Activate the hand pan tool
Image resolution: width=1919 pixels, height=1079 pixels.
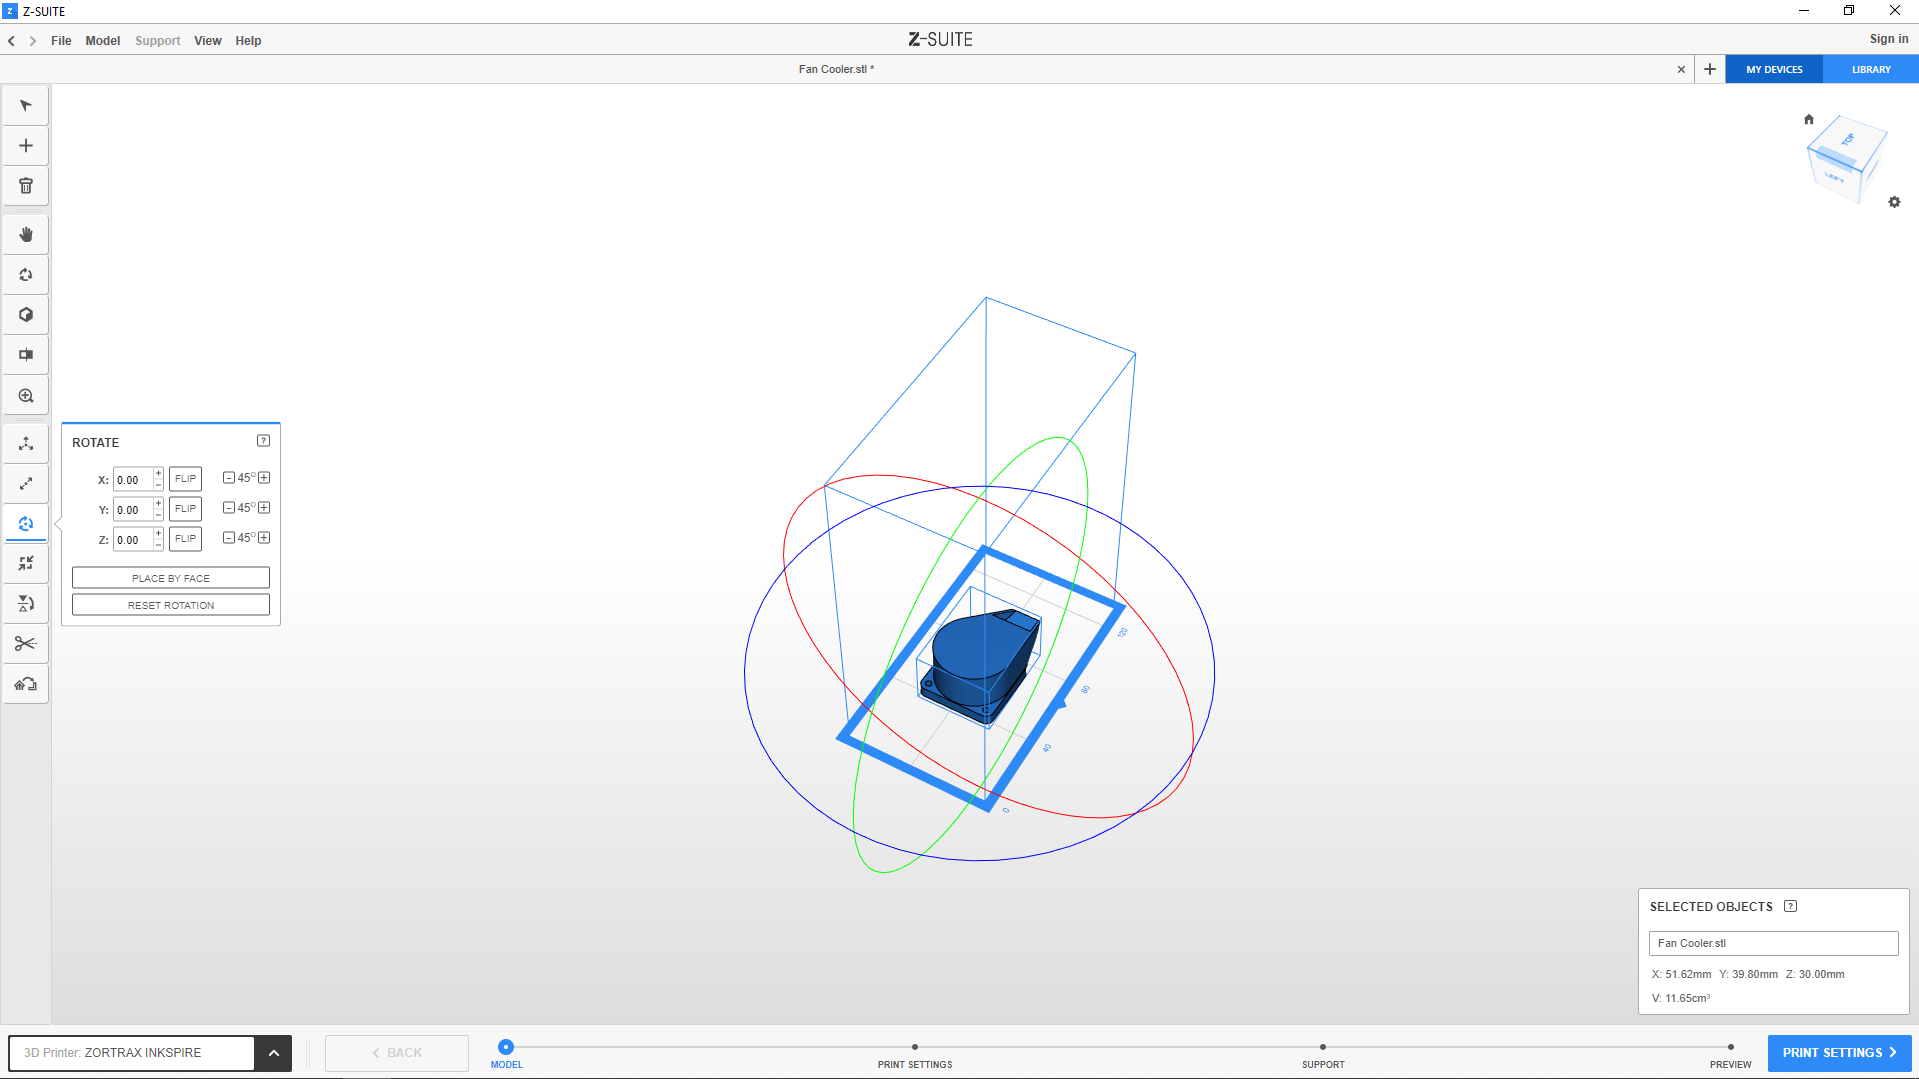(26, 235)
